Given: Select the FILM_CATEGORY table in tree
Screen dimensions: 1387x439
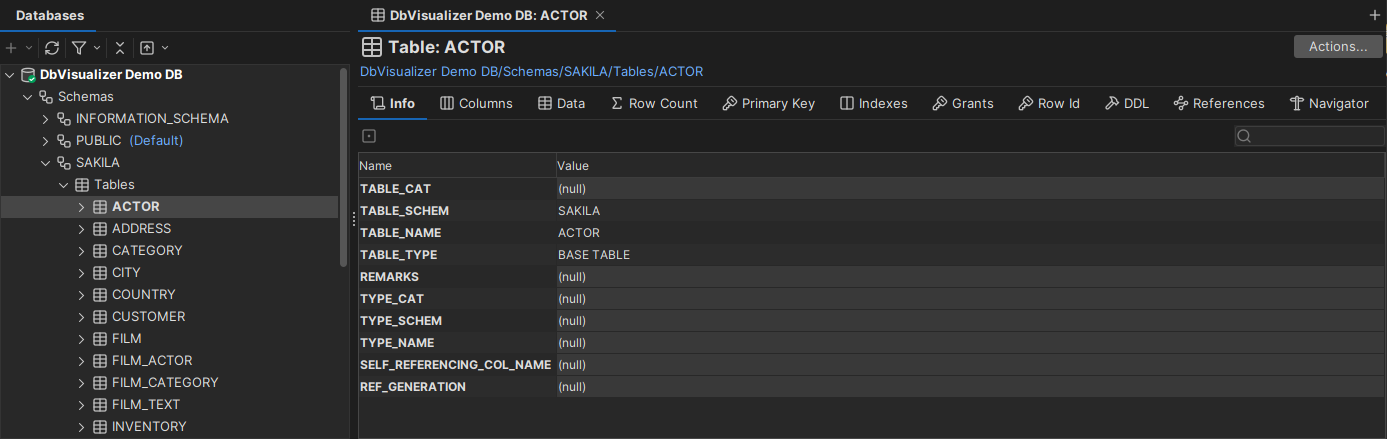Looking at the screenshot, I should click(165, 383).
